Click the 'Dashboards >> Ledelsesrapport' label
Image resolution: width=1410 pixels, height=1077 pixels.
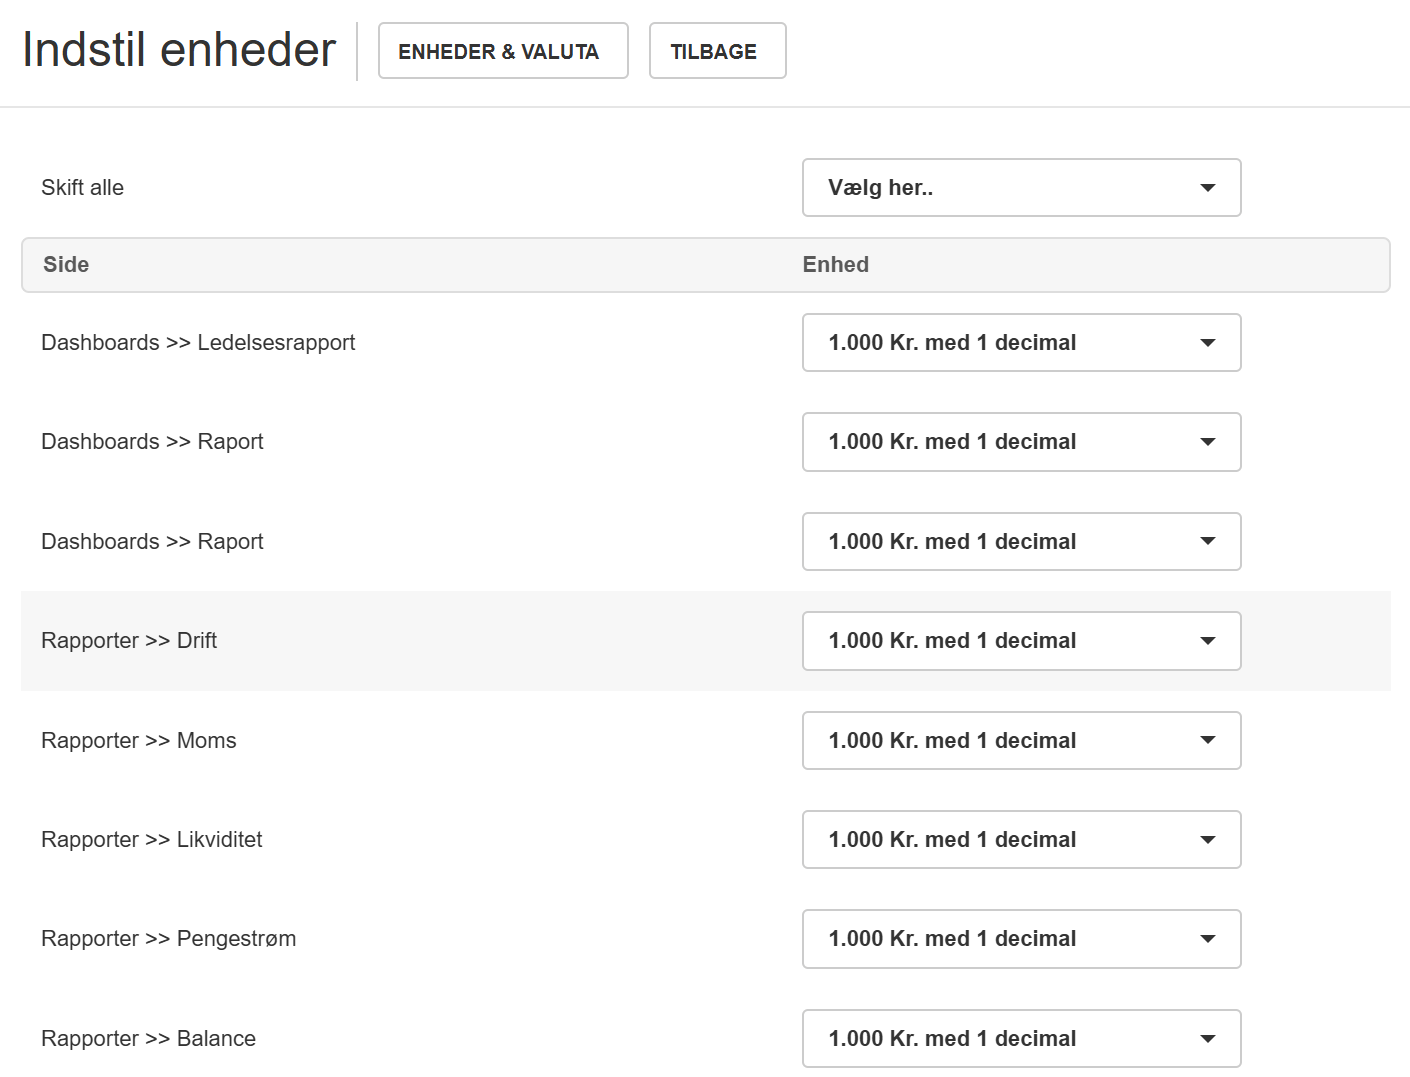click(x=198, y=343)
